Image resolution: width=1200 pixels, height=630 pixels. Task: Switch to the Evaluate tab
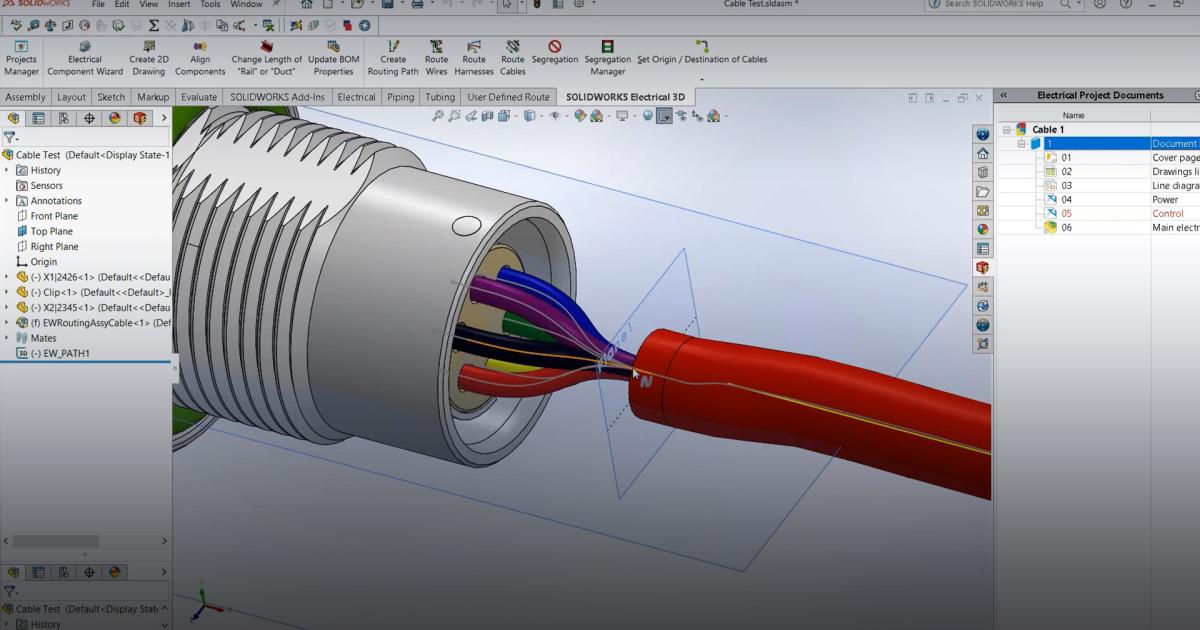tap(199, 97)
